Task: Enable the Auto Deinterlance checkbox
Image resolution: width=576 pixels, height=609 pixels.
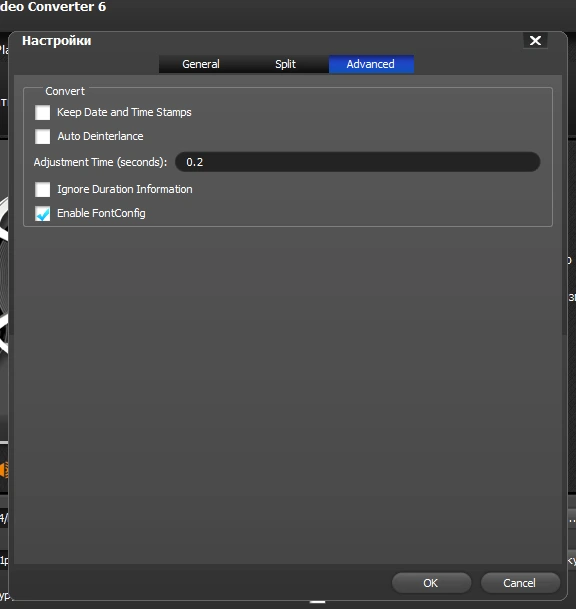Action: coord(42,136)
